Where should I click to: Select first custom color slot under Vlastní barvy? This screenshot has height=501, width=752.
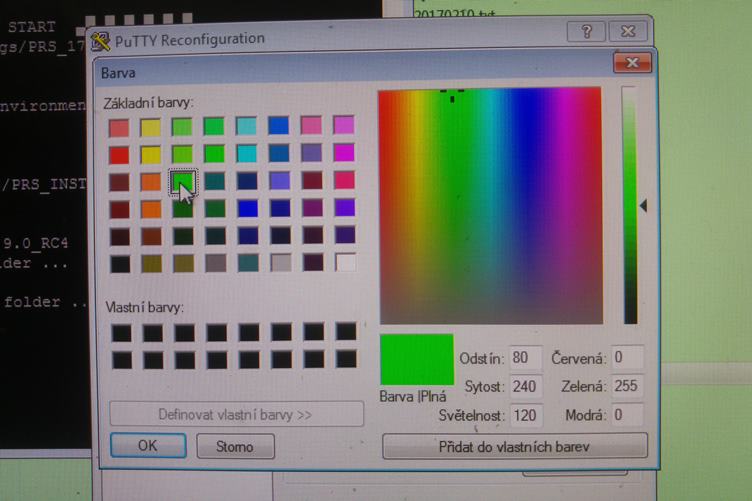pos(121,333)
